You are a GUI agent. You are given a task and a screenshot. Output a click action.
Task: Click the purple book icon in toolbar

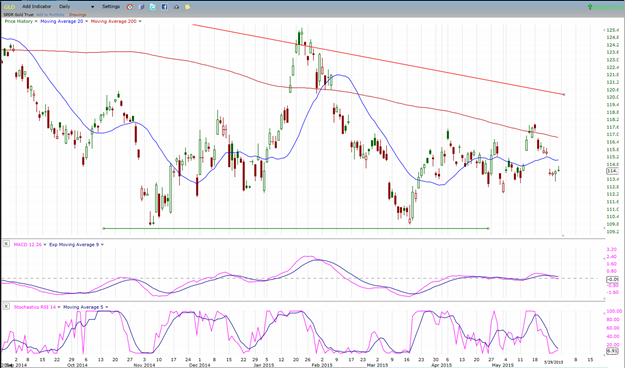click(x=142, y=7)
